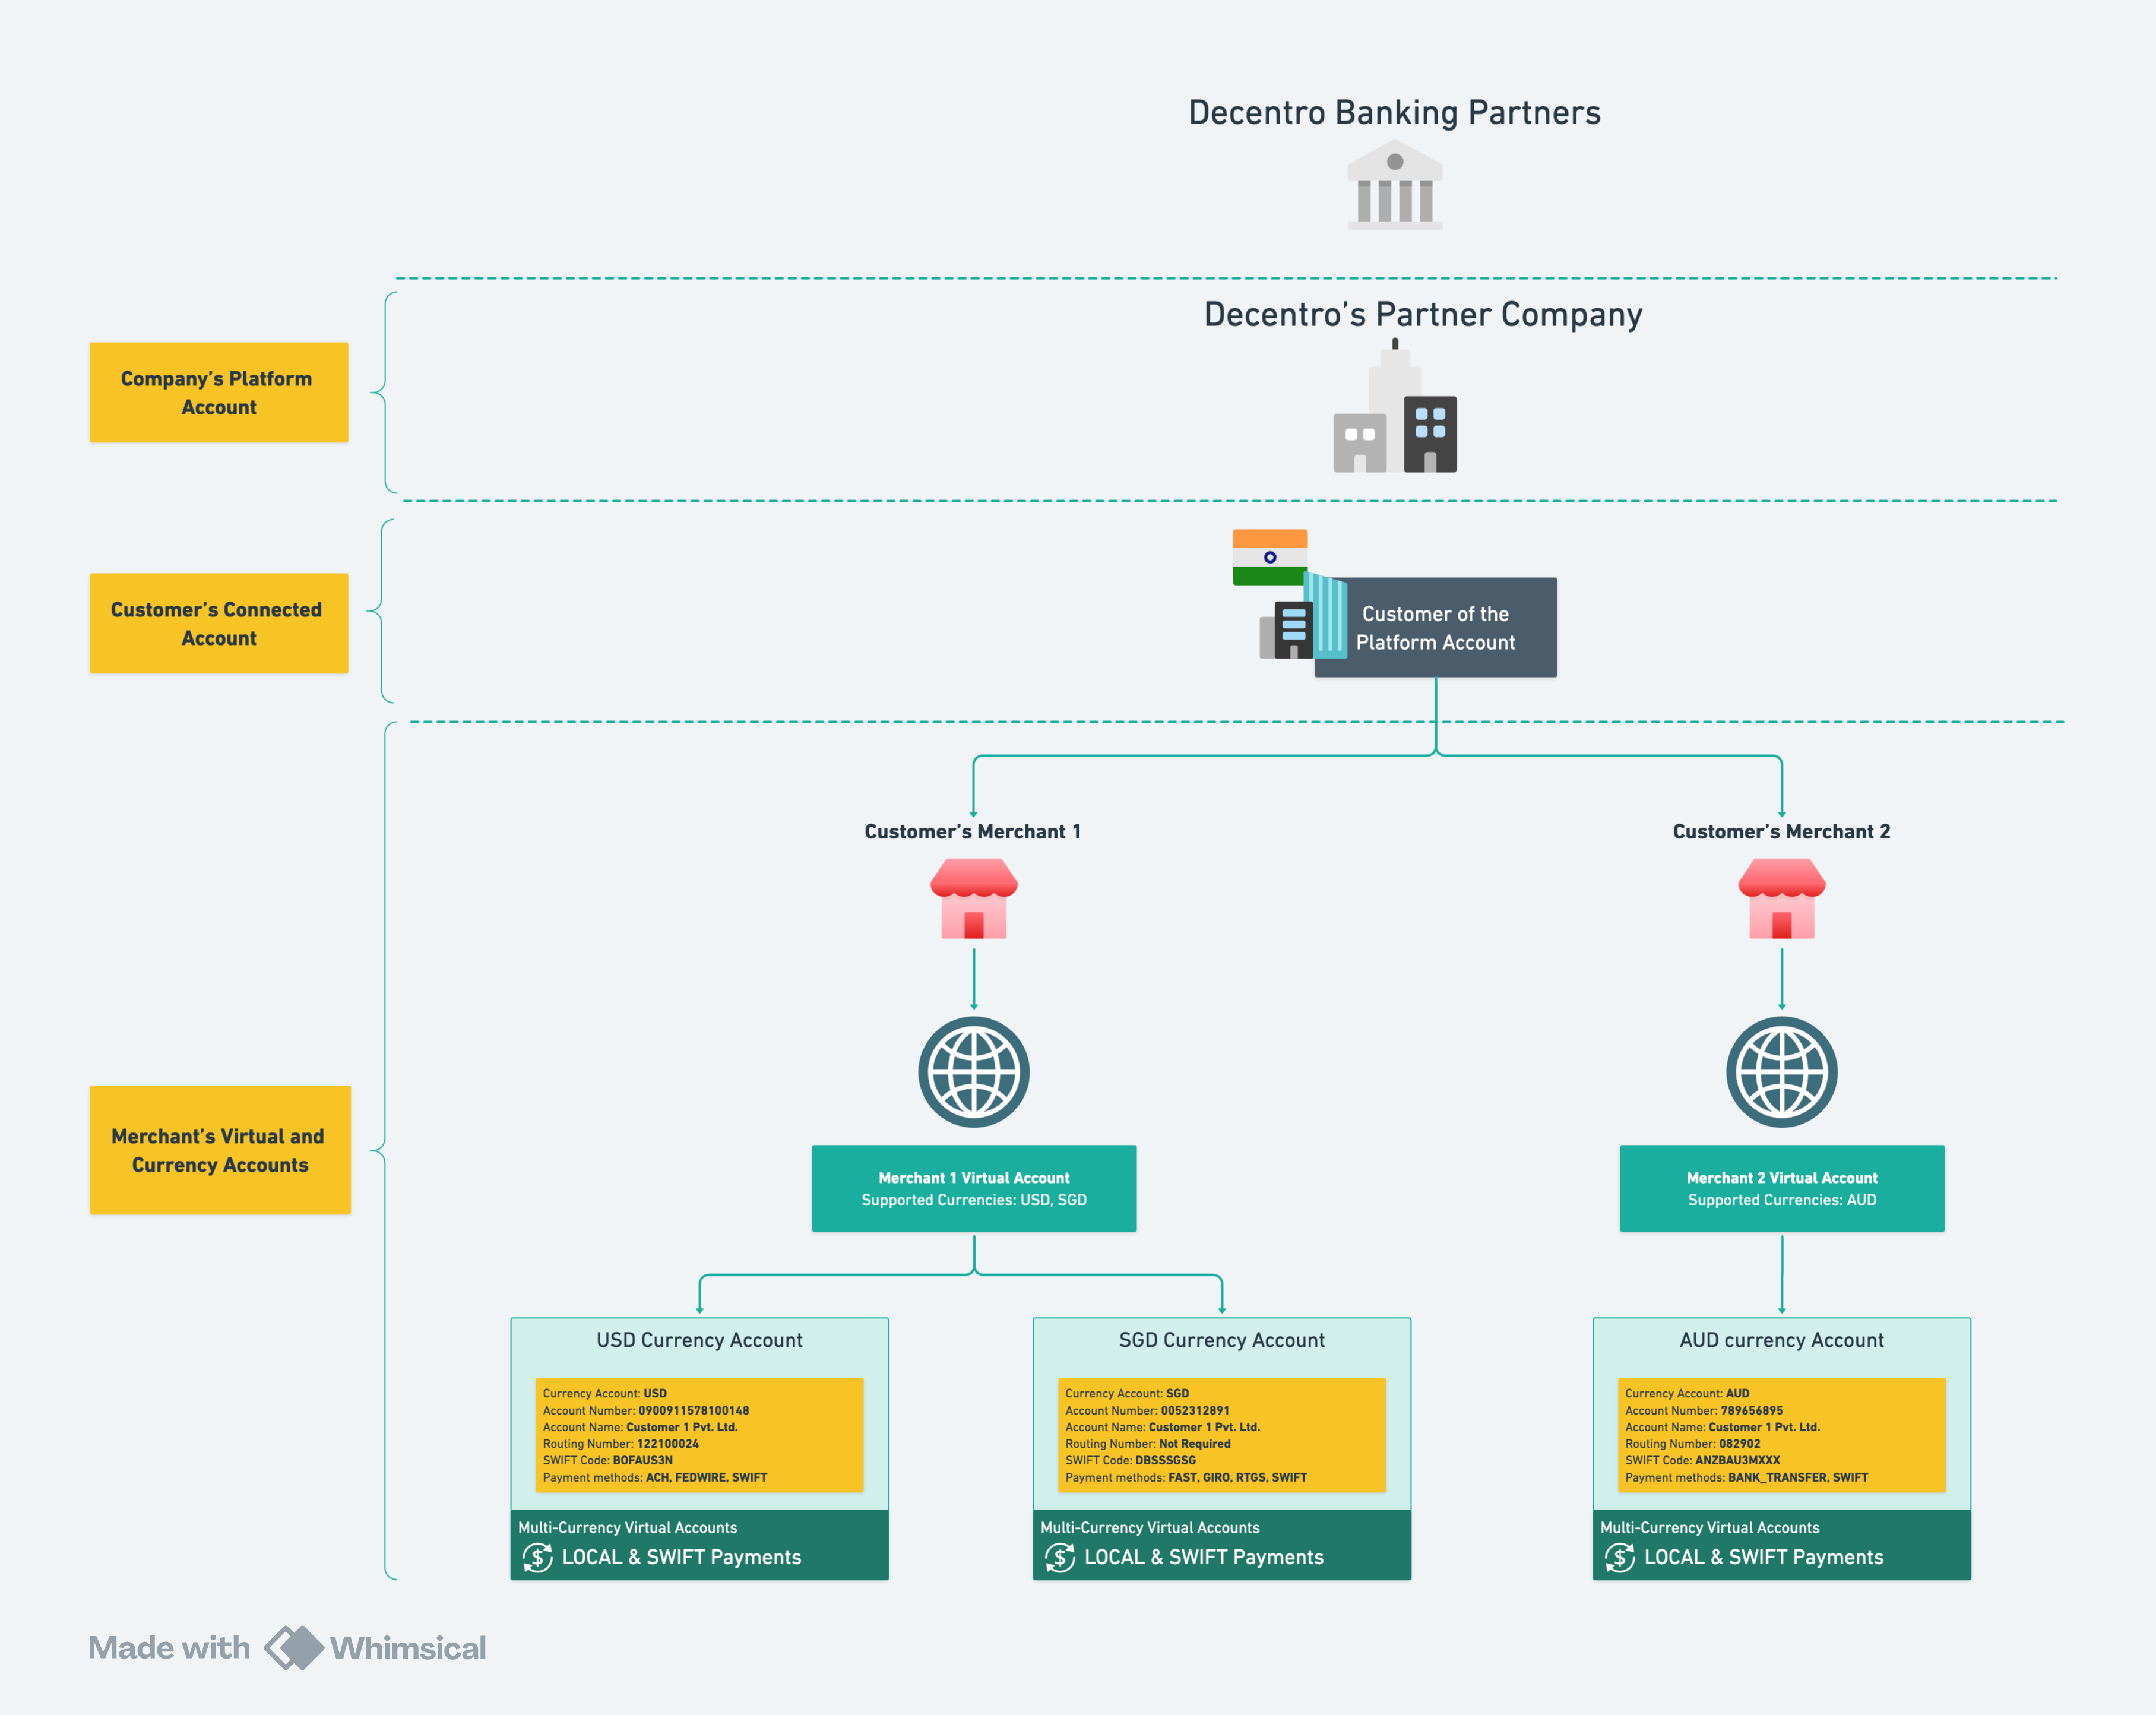This screenshot has width=2156, height=1715.
Task: Click Customer's Merchant 2 shop icon
Action: [x=1781, y=899]
